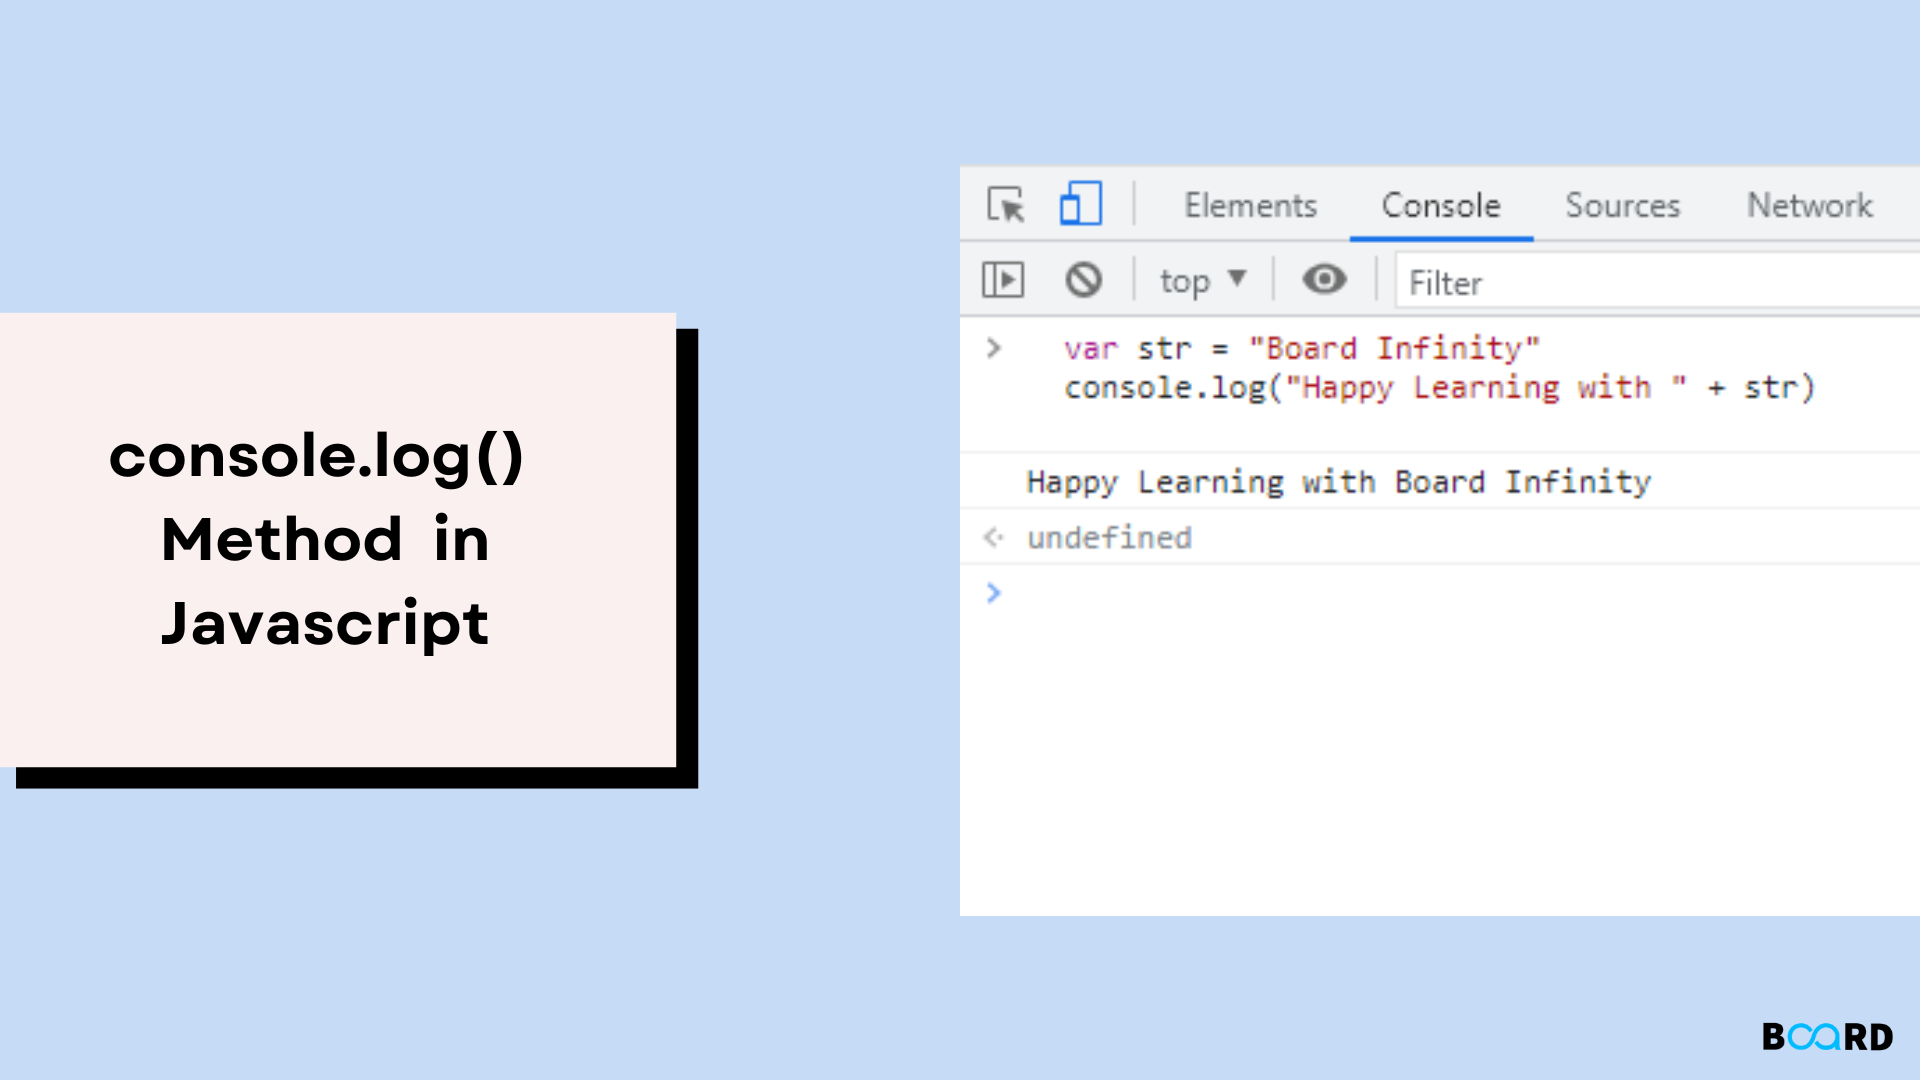Viewport: 1920px width, 1080px height.
Task: Select the Console tab in DevTools
Action: [x=1440, y=204]
